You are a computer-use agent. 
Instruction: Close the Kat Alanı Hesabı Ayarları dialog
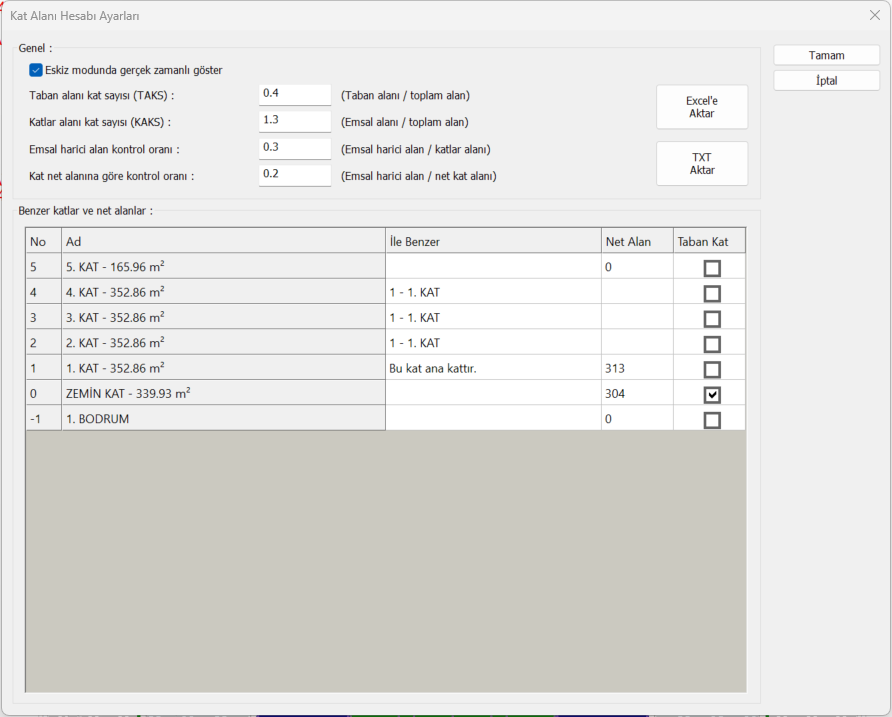[x=874, y=15]
